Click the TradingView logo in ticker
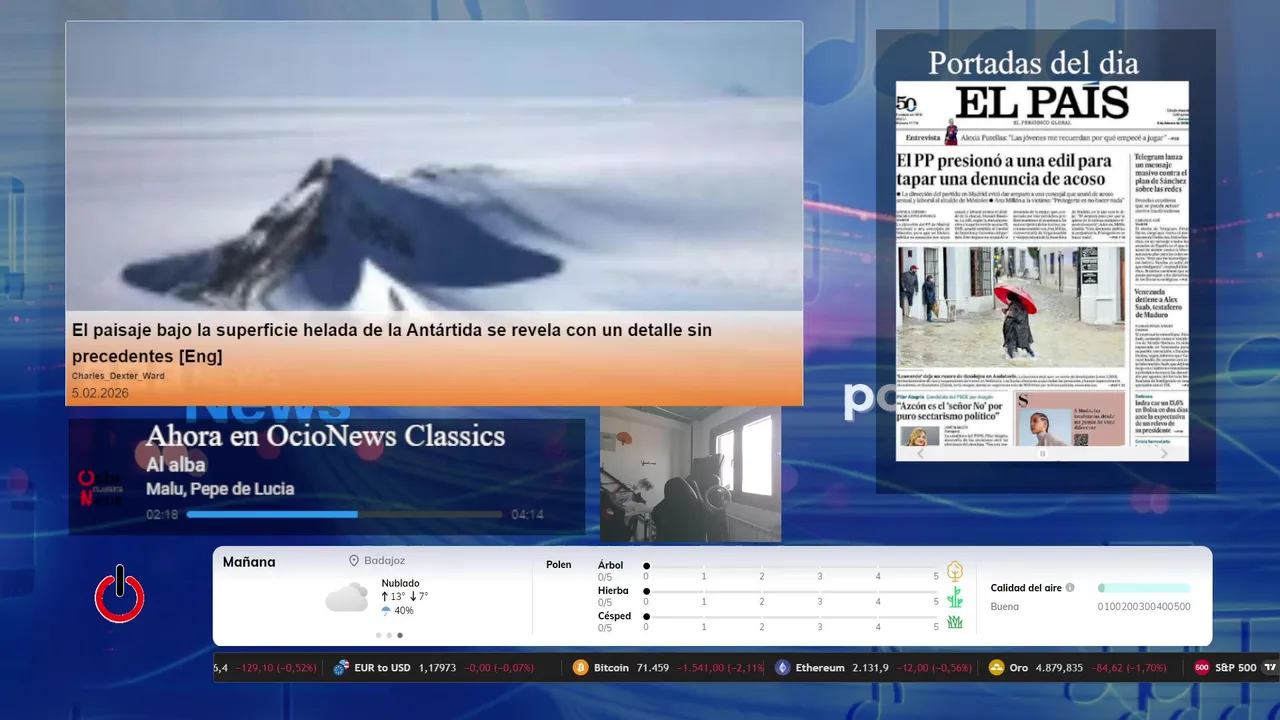This screenshot has width=1280, height=720. pyautogui.click(x=1271, y=668)
